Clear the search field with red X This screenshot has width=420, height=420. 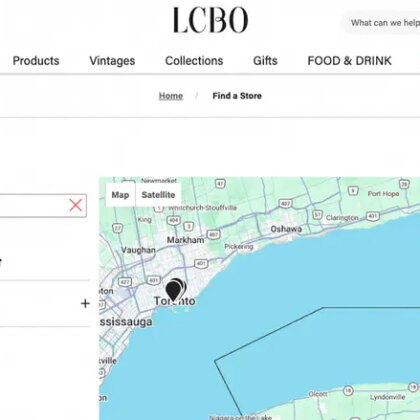pyautogui.click(x=76, y=206)
